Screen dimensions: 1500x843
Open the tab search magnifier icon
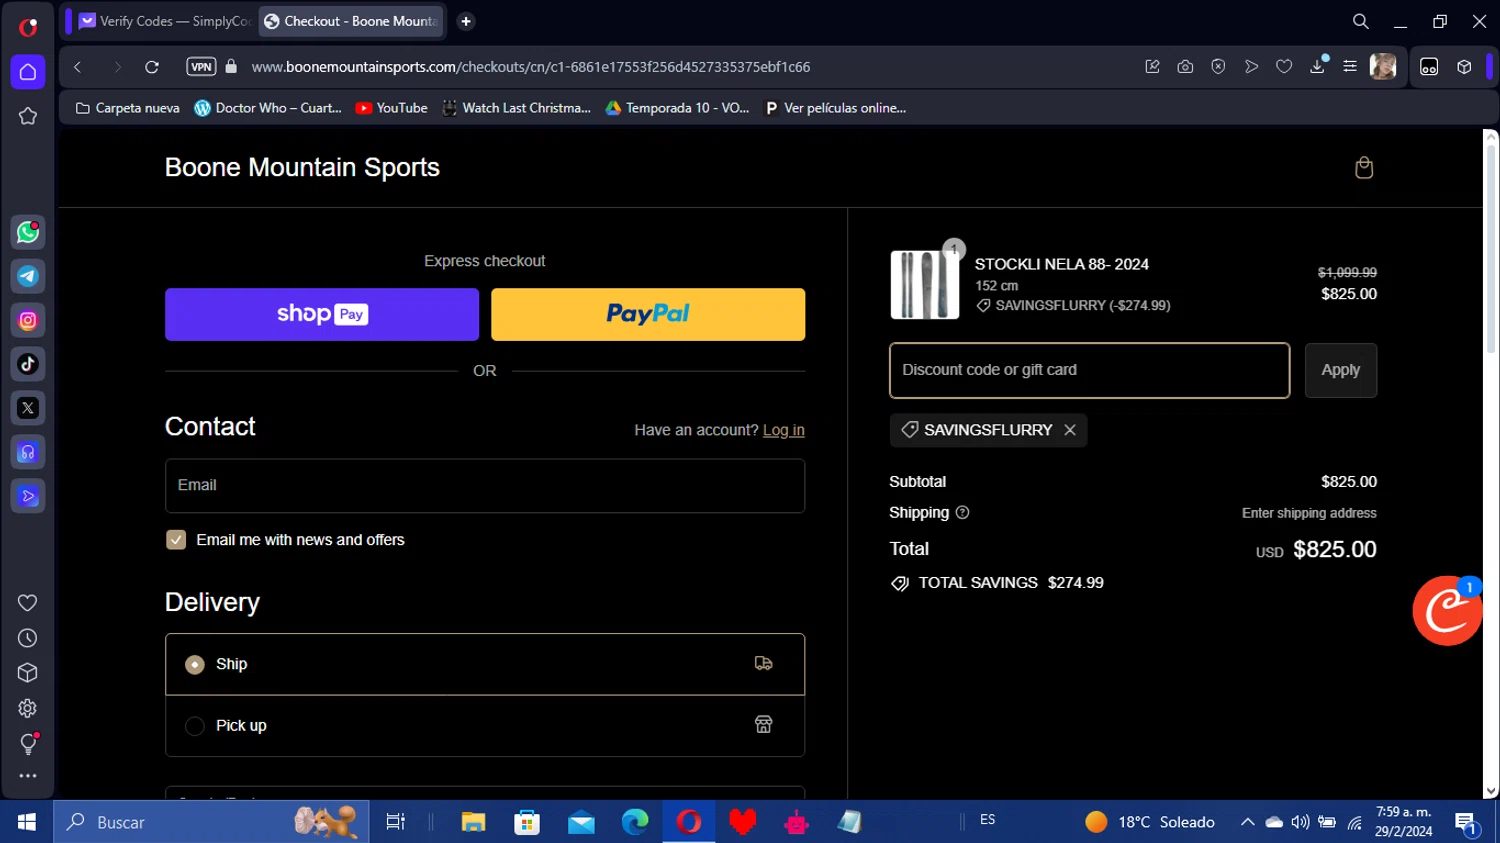pyautogui.click(x=1361, y=21)
